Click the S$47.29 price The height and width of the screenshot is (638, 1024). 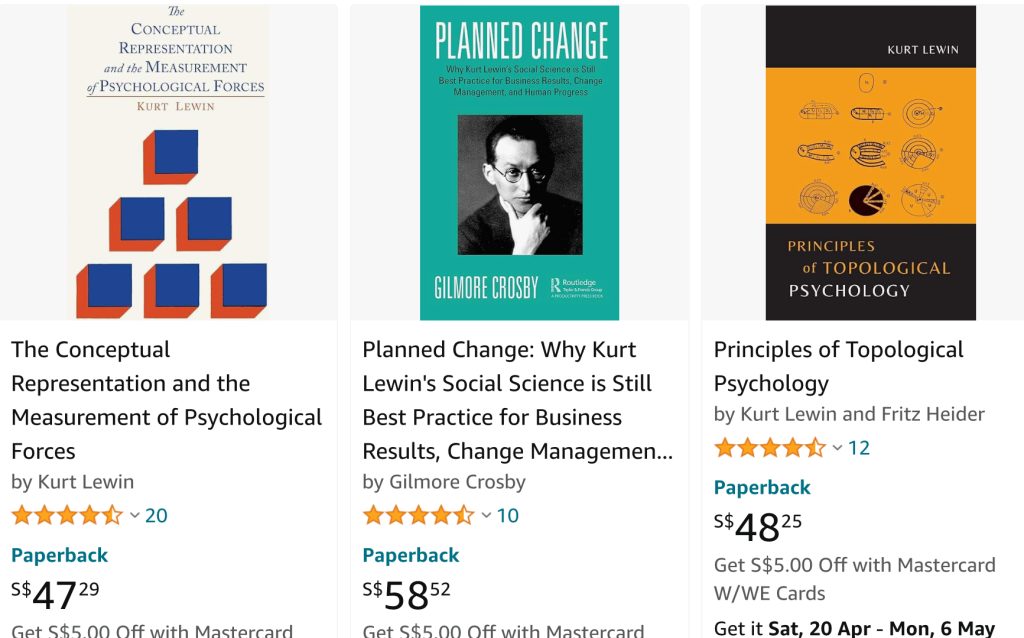tap(55, 594)
